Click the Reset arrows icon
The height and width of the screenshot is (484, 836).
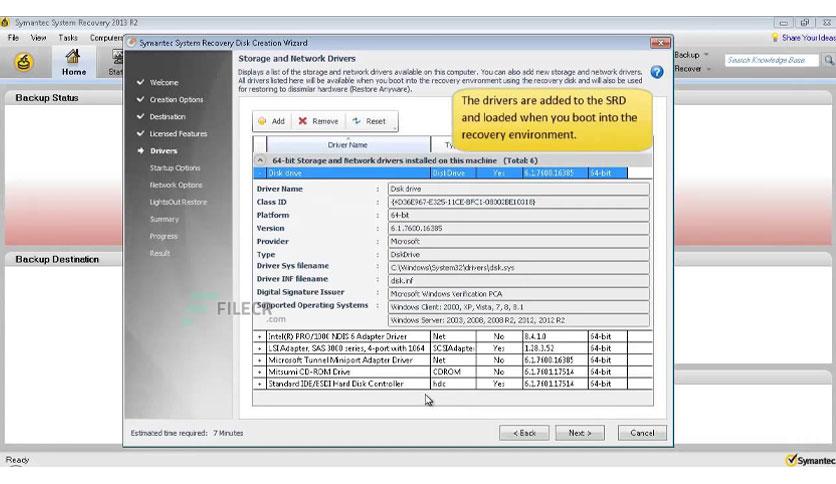point(356,121)
